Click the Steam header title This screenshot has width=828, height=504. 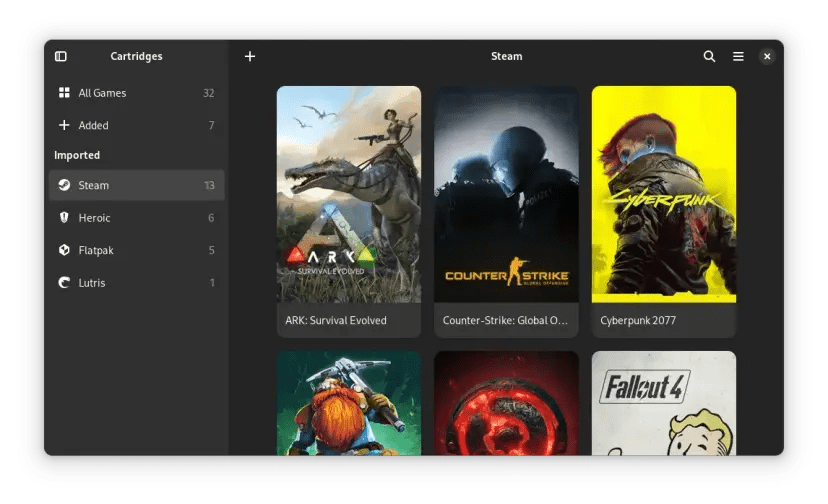coord(506,56)
